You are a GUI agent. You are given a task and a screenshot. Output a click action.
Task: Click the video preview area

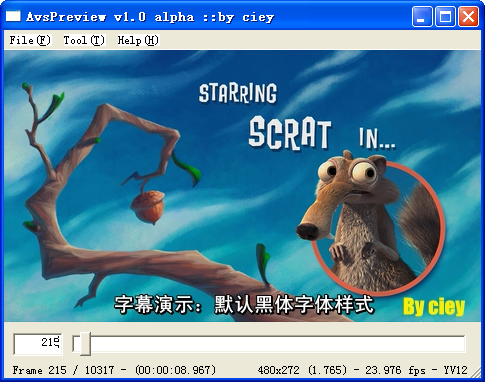pyautogui.click(x=242, y=186)
